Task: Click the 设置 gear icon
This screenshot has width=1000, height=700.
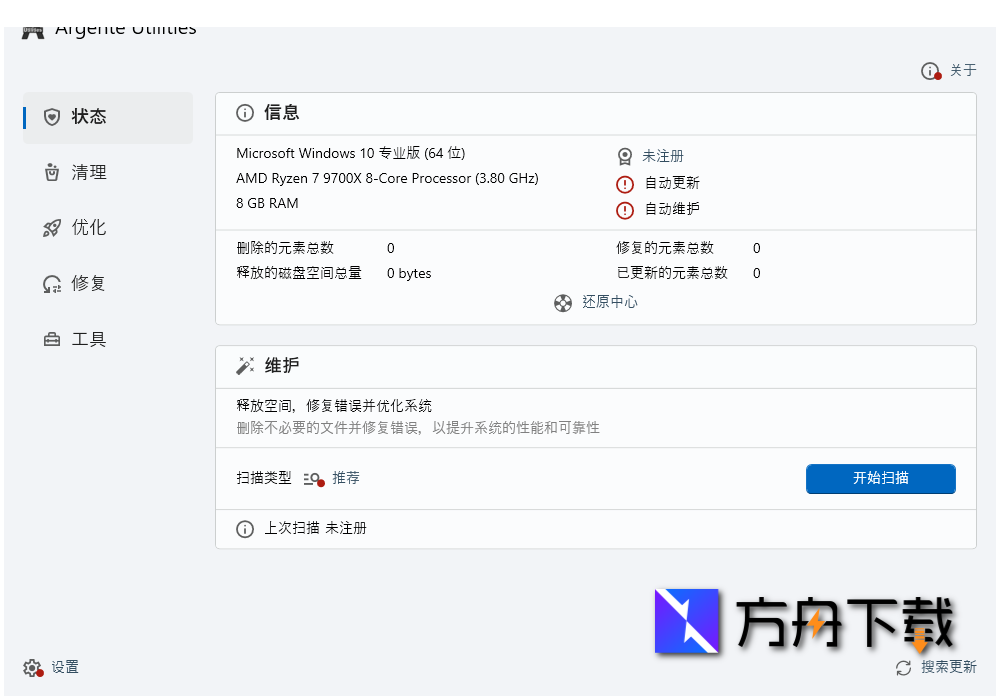Action: pos(33,668)
